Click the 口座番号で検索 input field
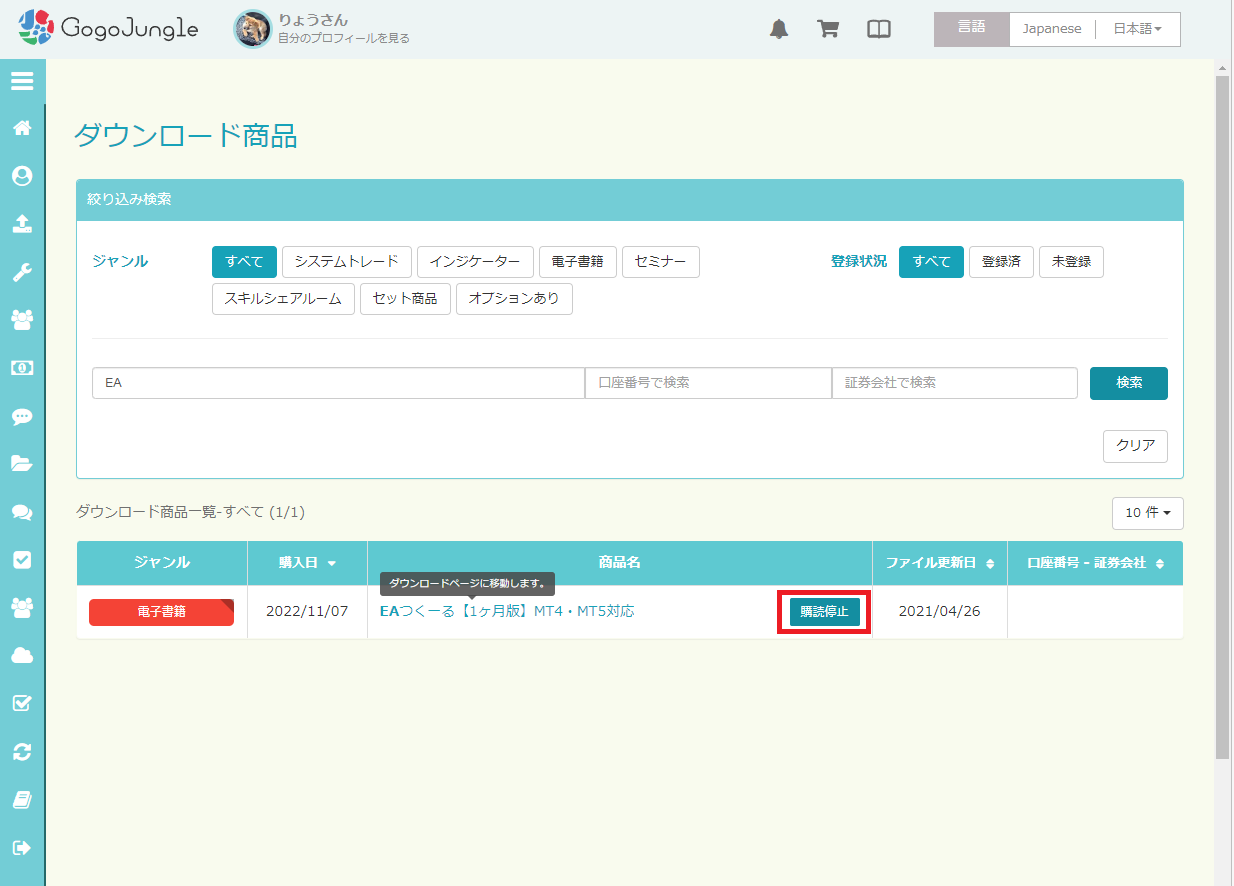Image resolution: width=1234 pixels, height=886 pixels. [708, 383]
